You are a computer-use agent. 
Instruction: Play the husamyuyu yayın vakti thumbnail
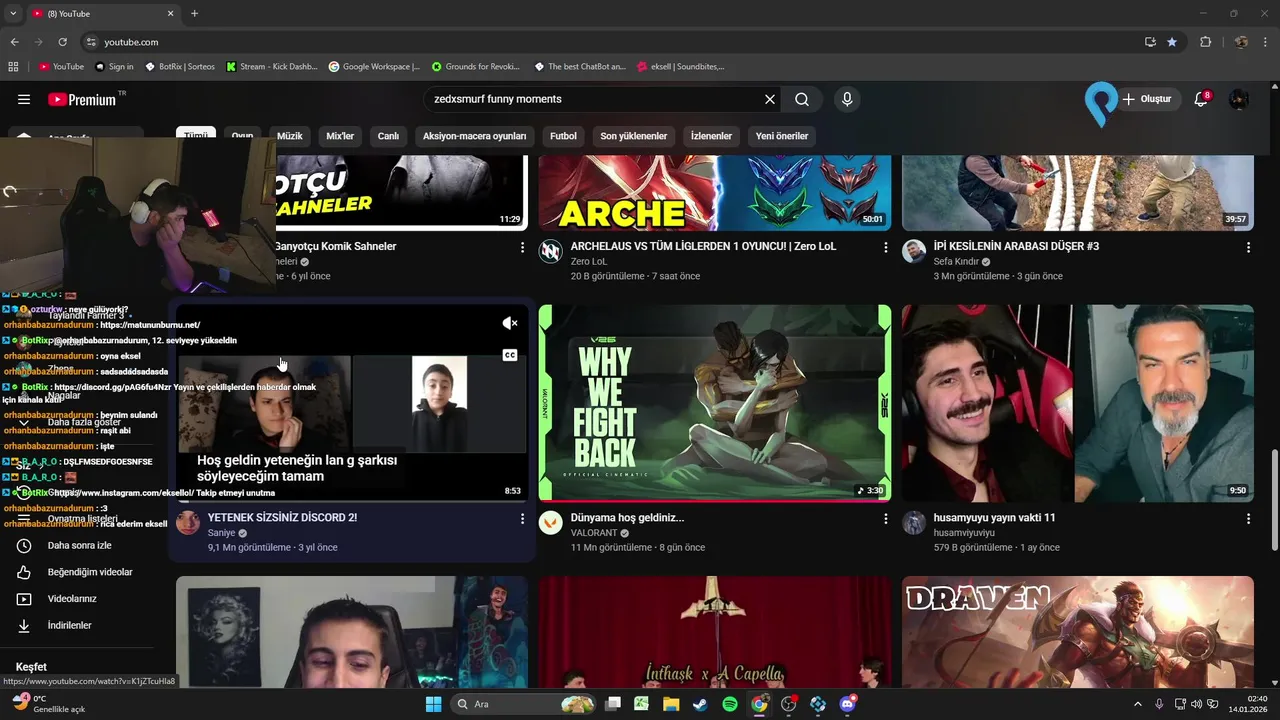pos(1078,403)
